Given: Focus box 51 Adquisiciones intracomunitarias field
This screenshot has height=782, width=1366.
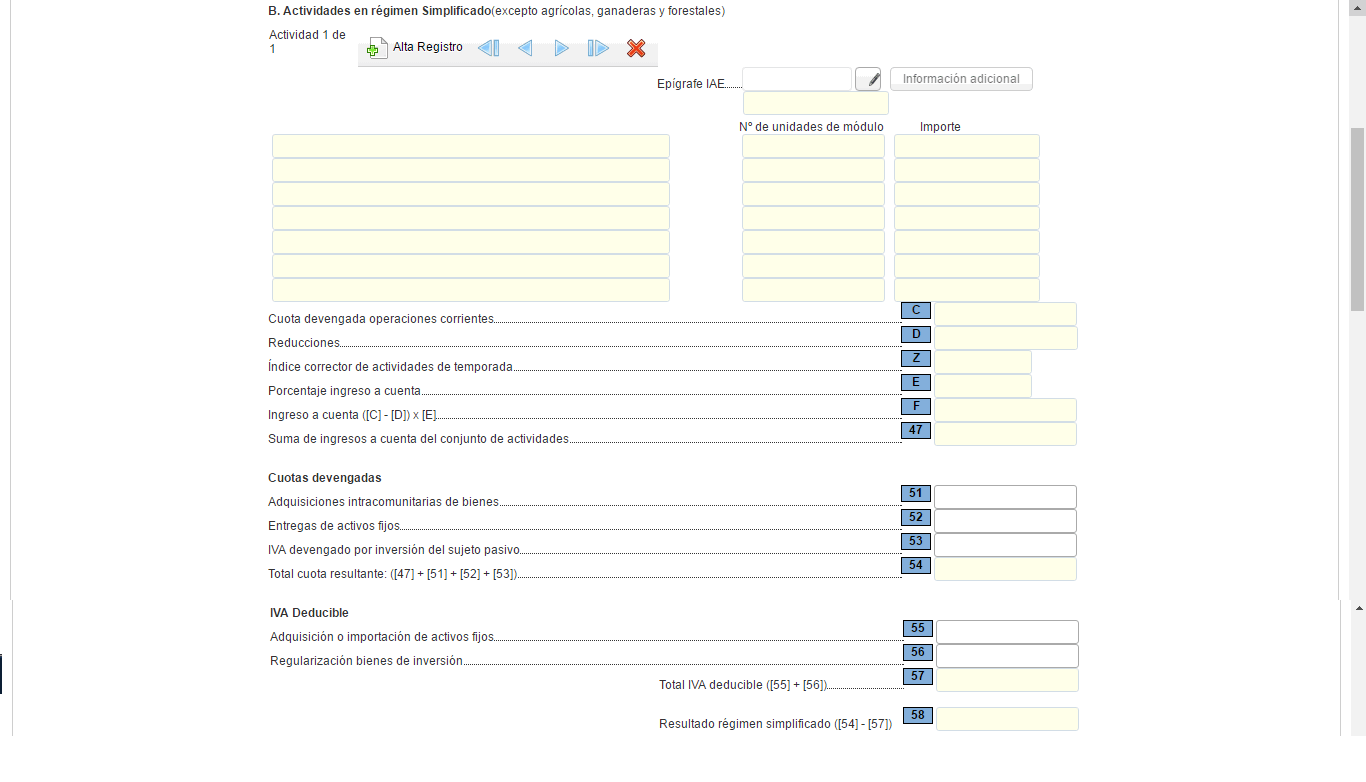Looking at the screenshot, I should coord(1005,497).
